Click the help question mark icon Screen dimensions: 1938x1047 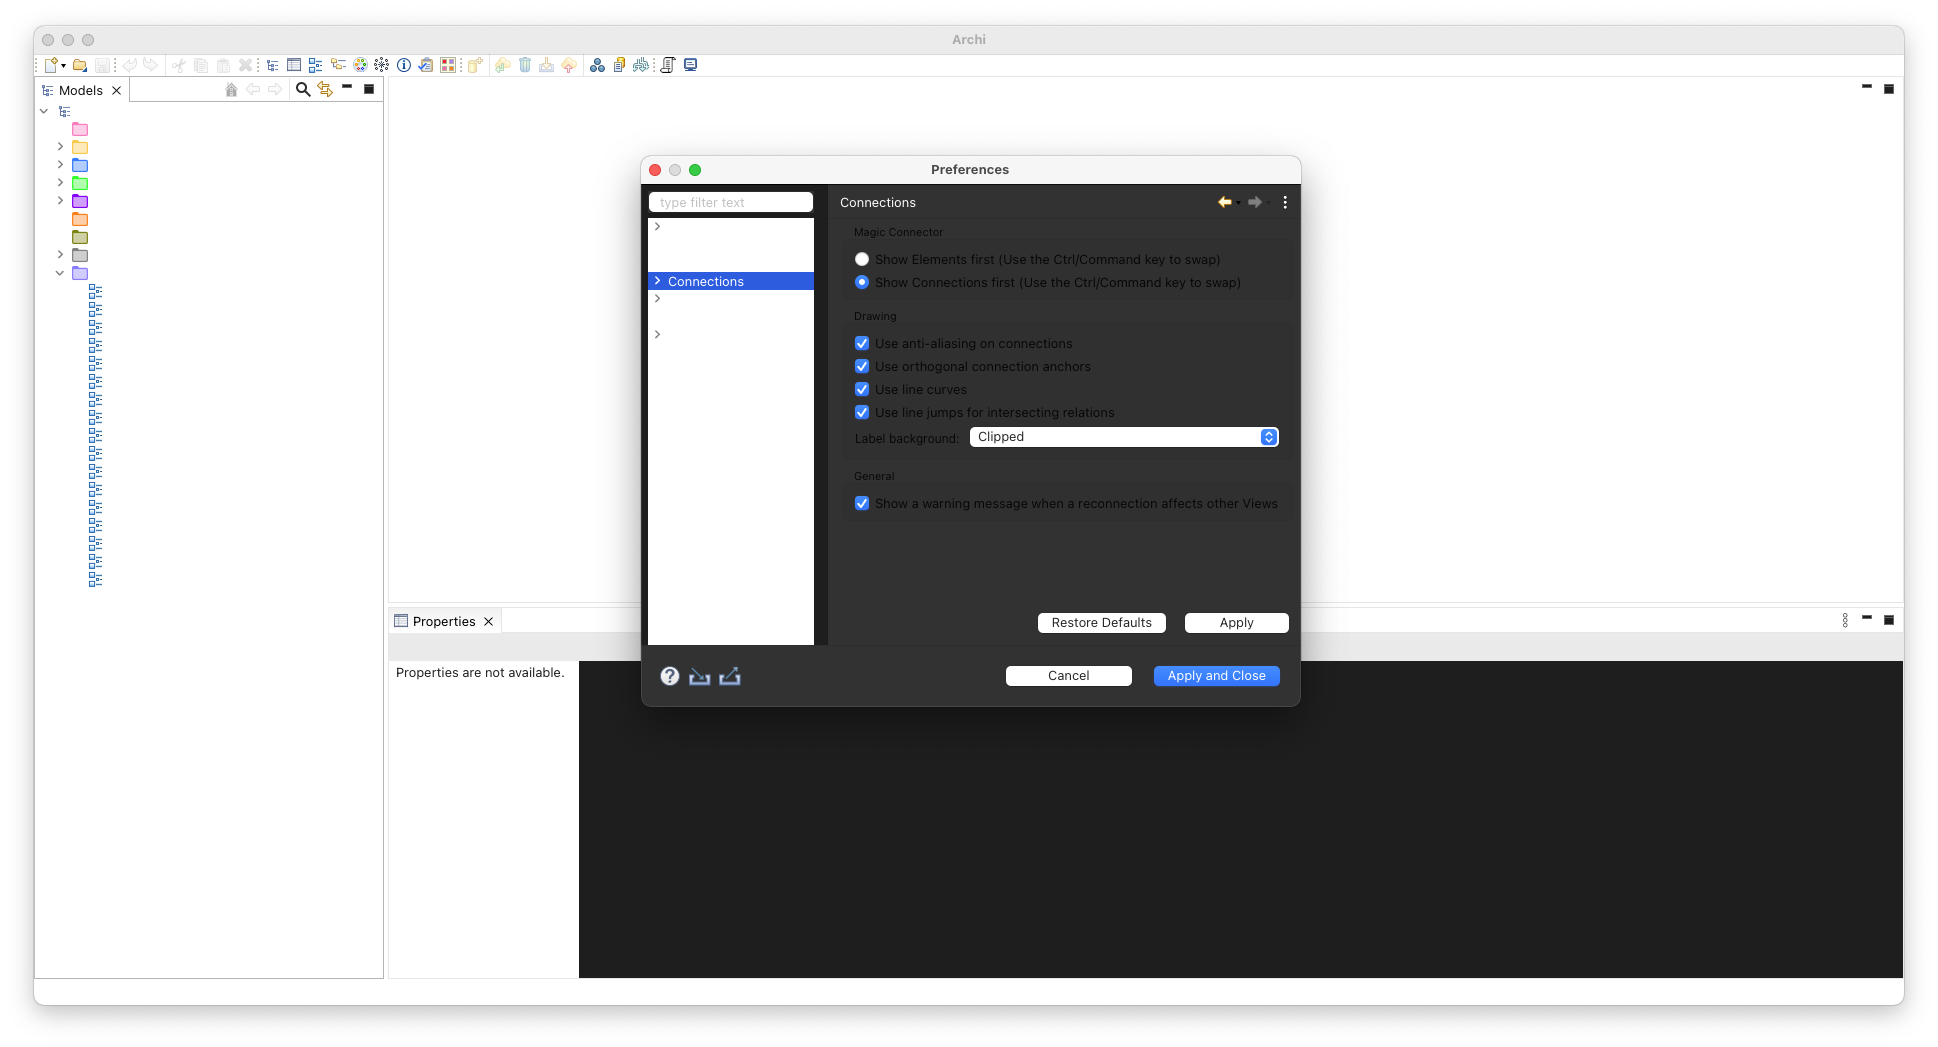coord(670,677)
